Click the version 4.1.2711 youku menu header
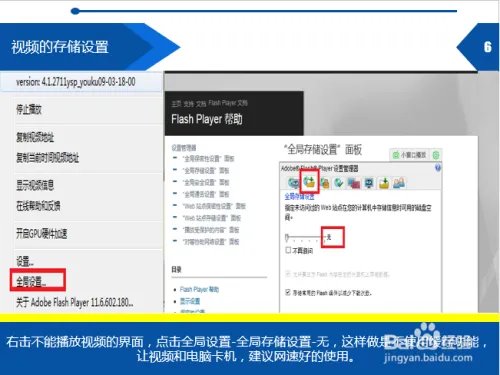Screen dimensions: 500x375 point(76,82)
